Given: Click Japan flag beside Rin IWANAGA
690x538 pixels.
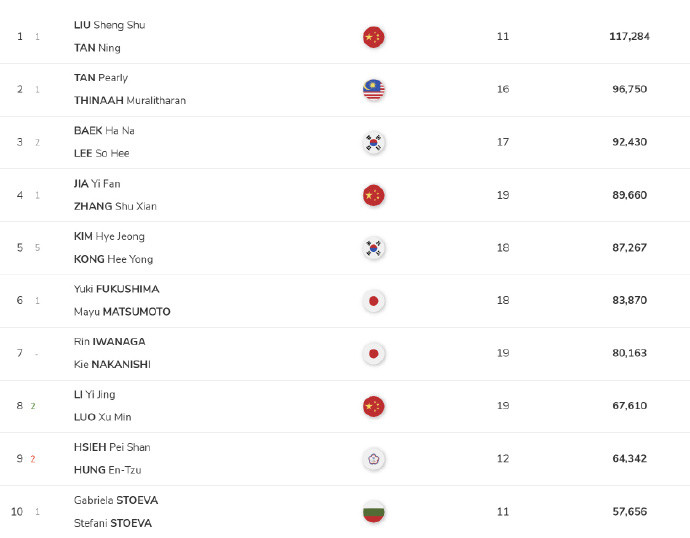Looking at the screenshot, I should (373, 353).
